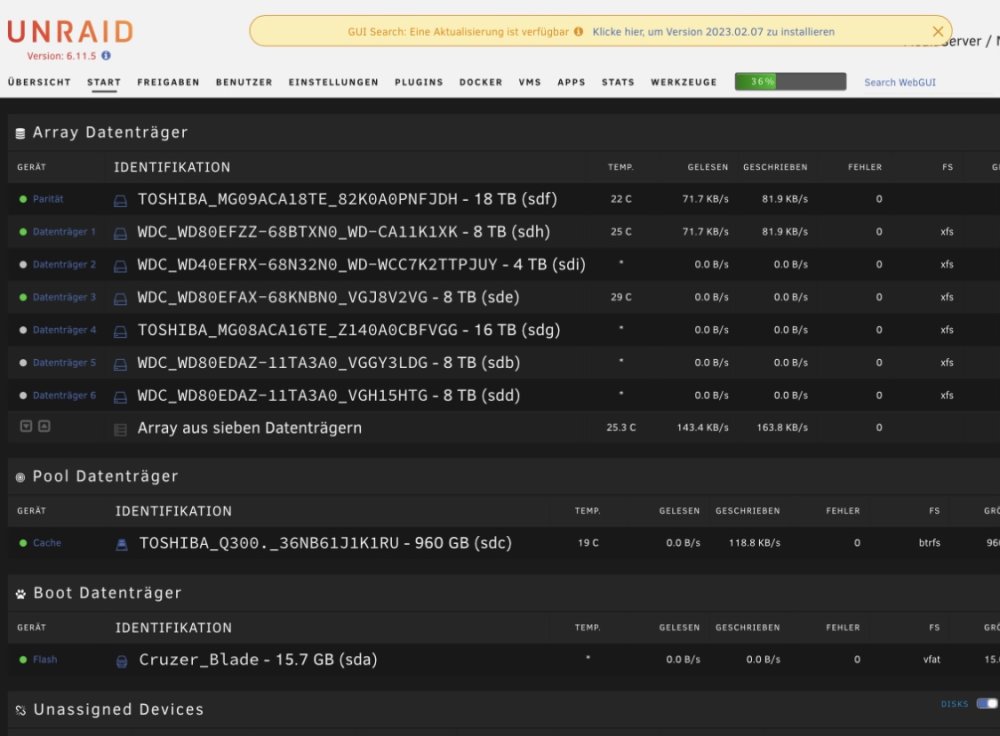Click disk icon next to TOSHIBA_MG08ACA16TE
Screen dimensions: 1000x736
(120, 332)
